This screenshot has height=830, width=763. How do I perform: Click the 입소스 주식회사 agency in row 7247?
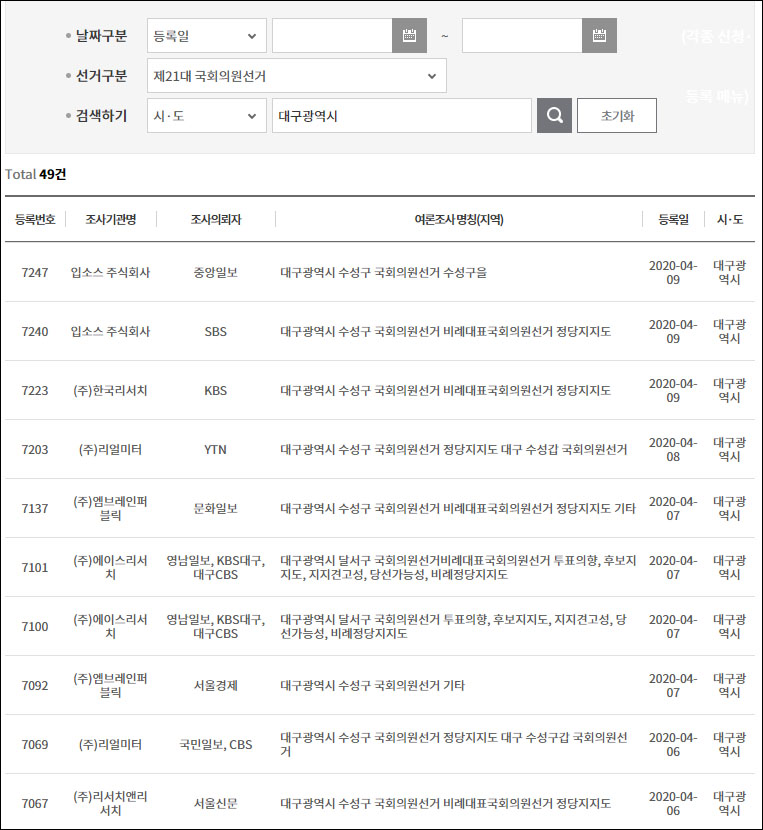pos(110,272)
